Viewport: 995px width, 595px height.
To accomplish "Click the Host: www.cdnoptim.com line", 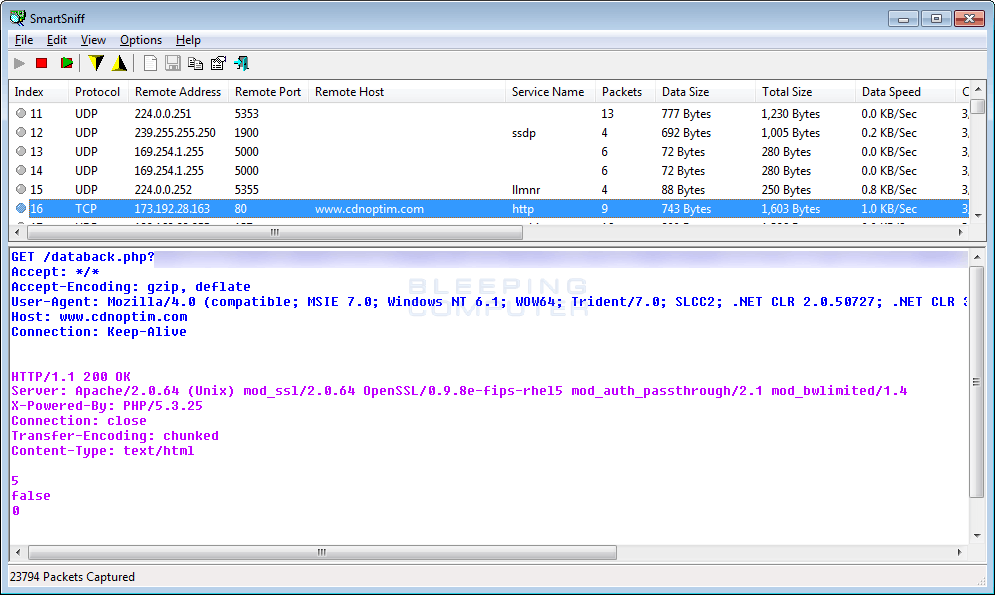I will pyautogui.click(x=99, y=317).
